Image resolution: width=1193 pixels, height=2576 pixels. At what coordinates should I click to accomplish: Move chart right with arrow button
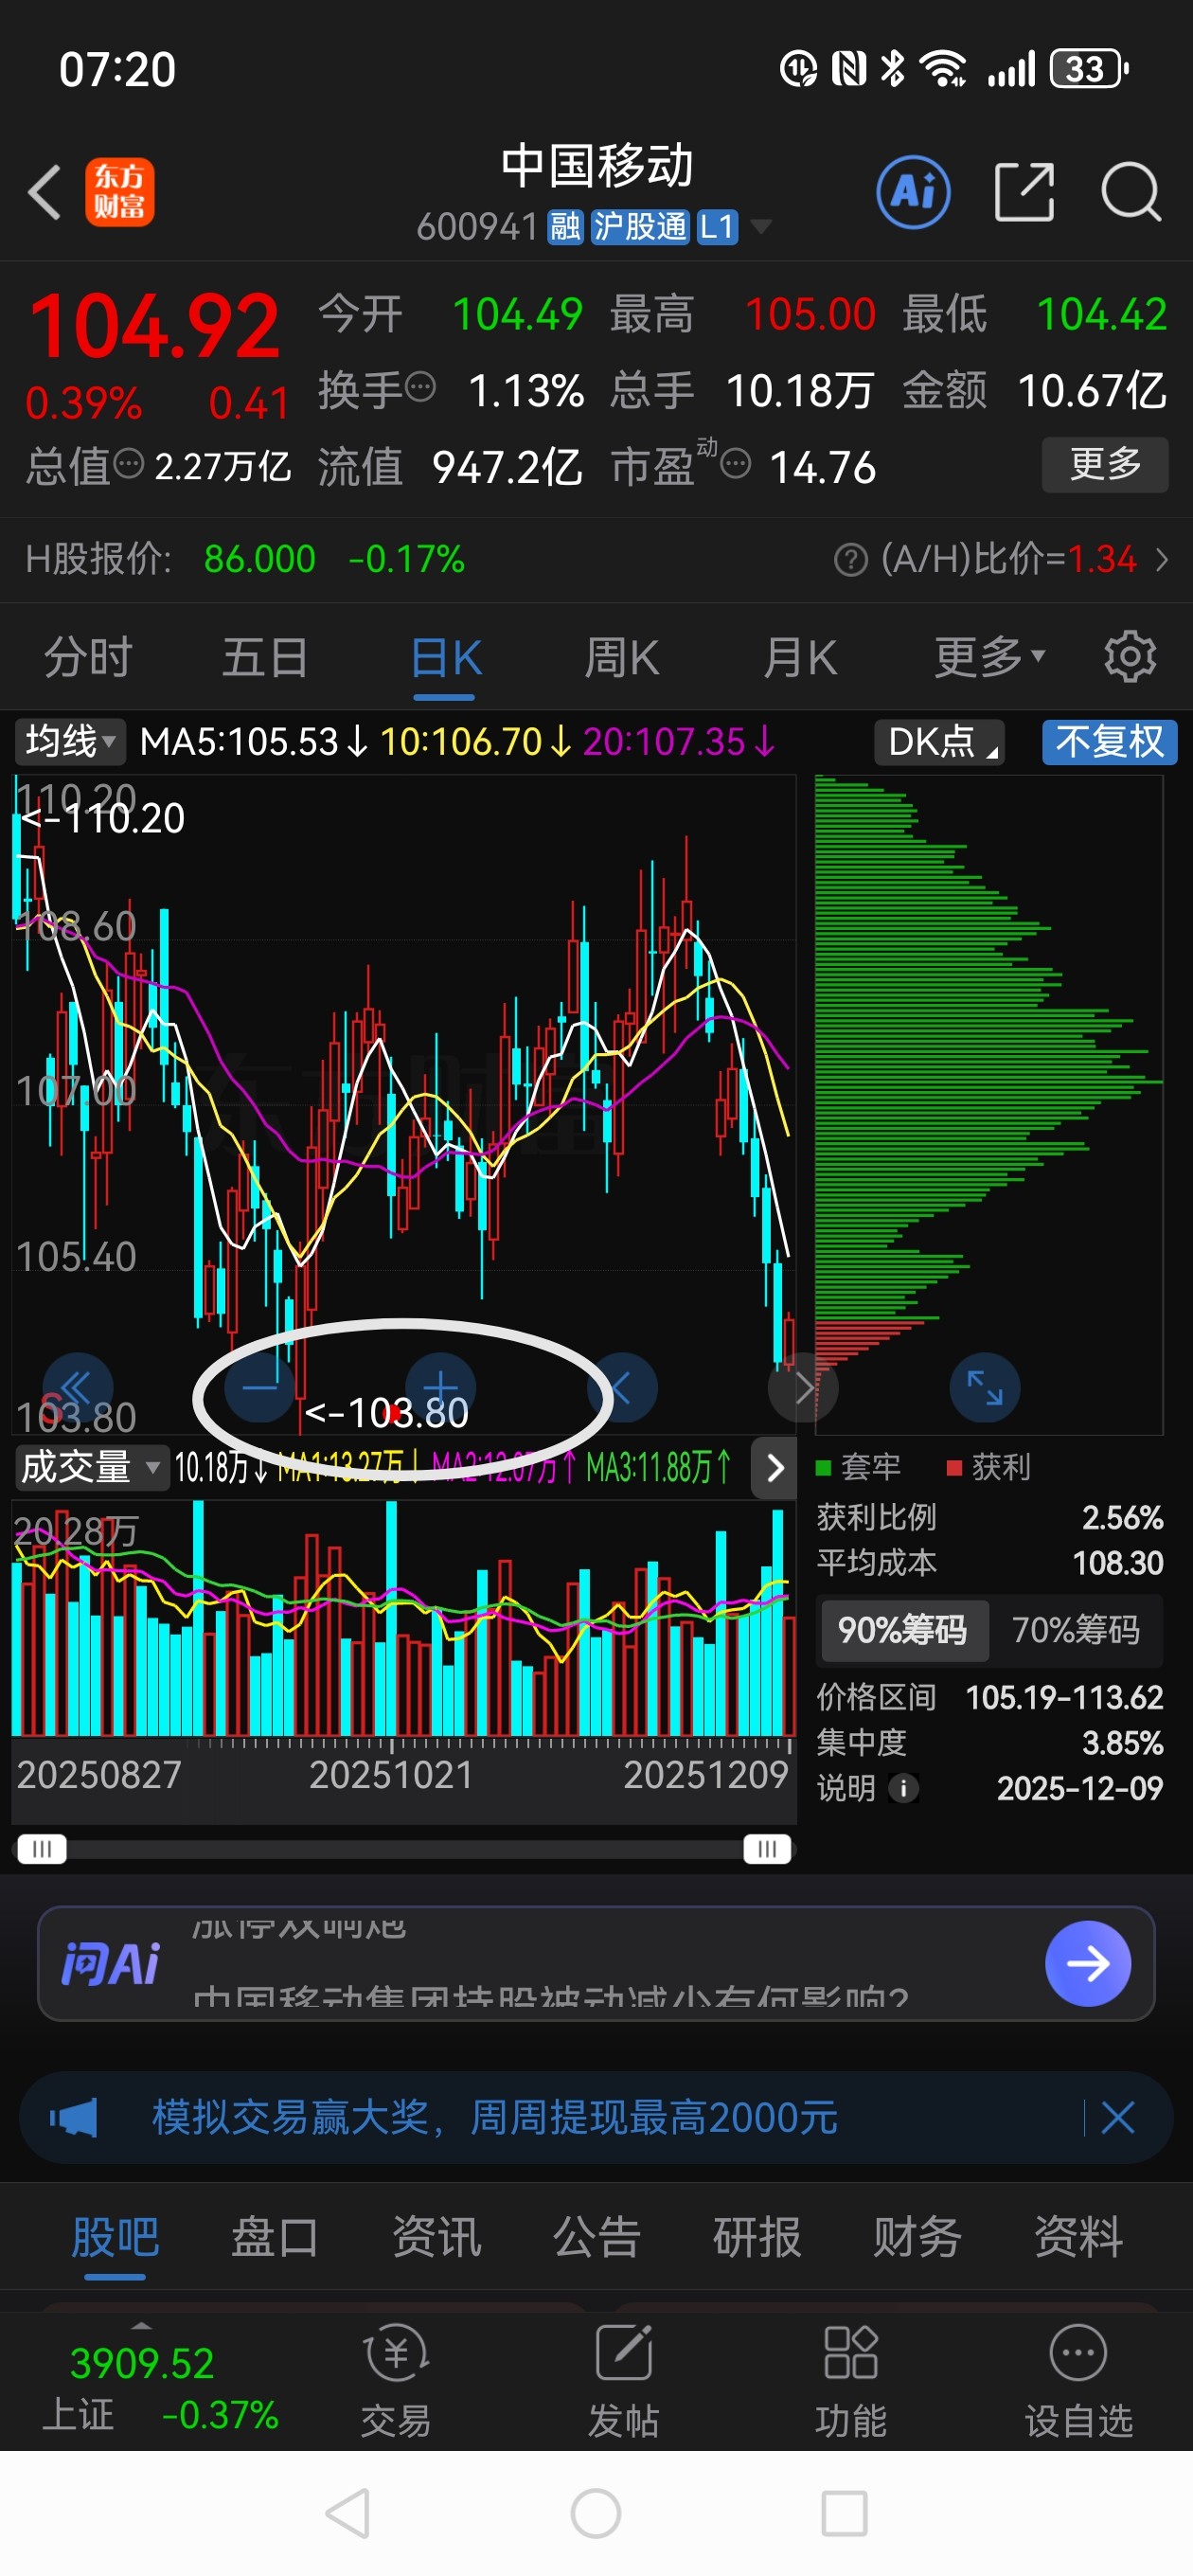coord(803,1388)
